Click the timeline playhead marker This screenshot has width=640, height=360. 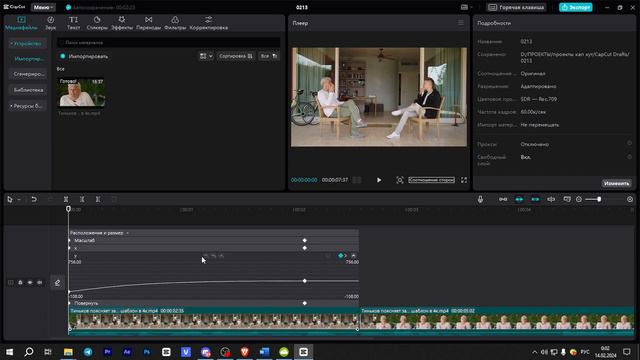click(x=68, y=209)
